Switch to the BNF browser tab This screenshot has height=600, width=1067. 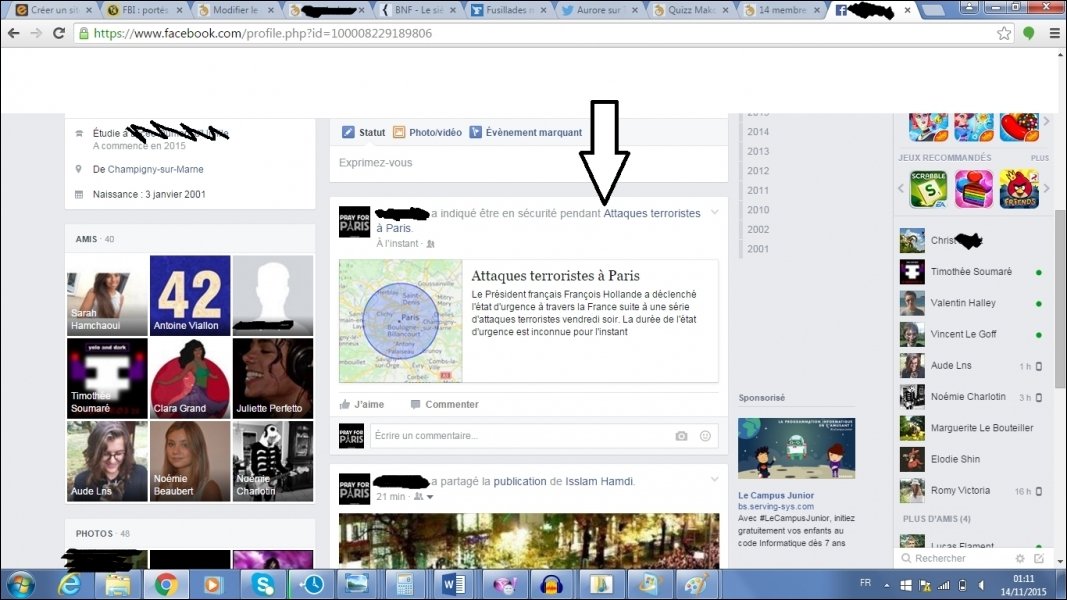[x=419, y=10]
